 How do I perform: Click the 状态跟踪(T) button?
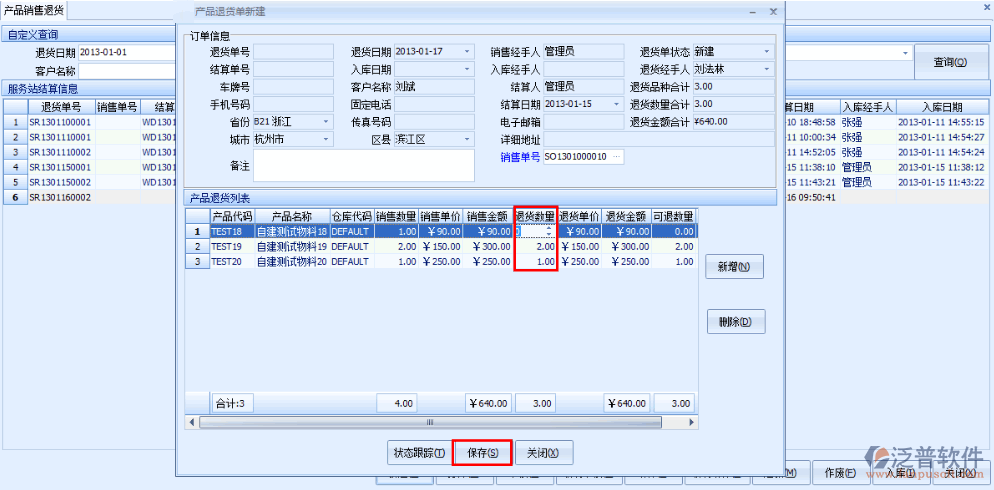pos(418,453)
